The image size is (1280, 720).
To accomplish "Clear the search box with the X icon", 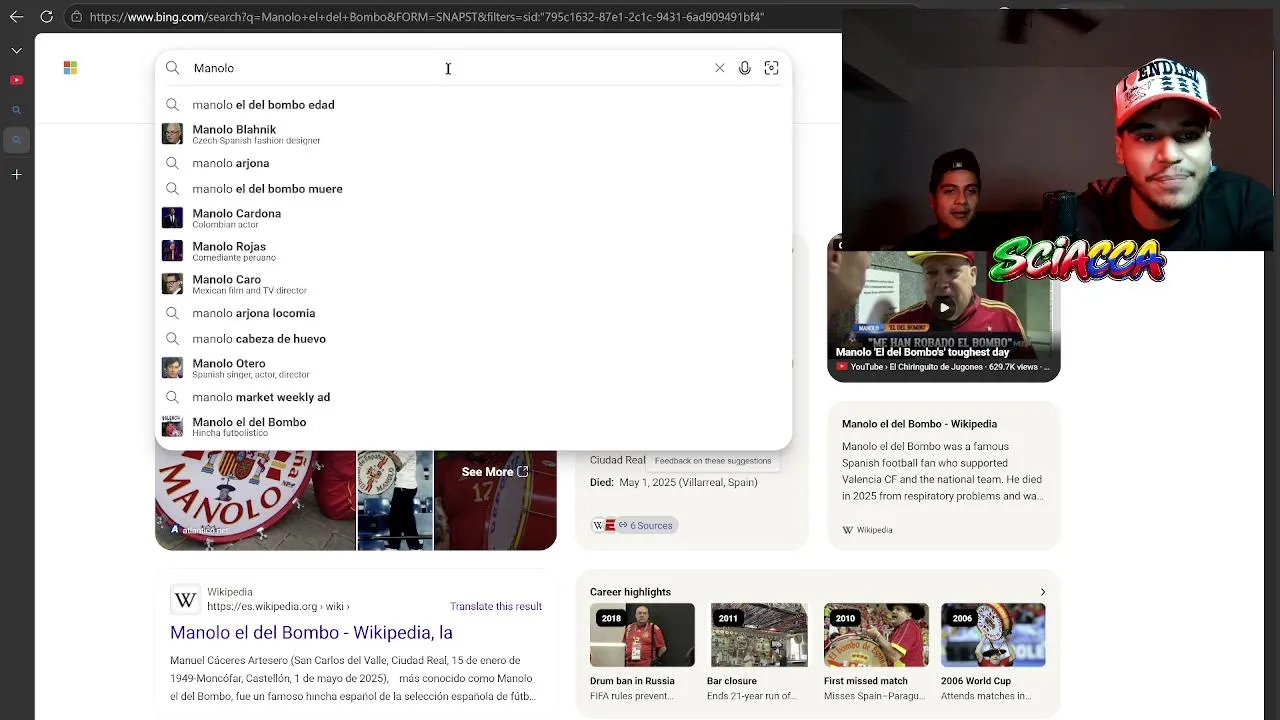I will tap(719, 68).
